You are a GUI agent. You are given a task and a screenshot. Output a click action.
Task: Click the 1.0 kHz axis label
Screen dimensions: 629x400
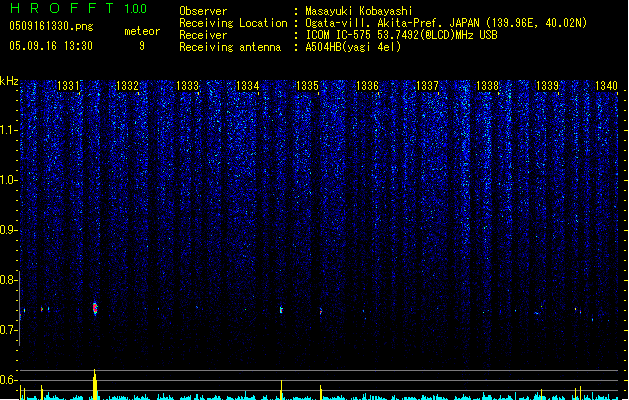(x=9, y=180)
